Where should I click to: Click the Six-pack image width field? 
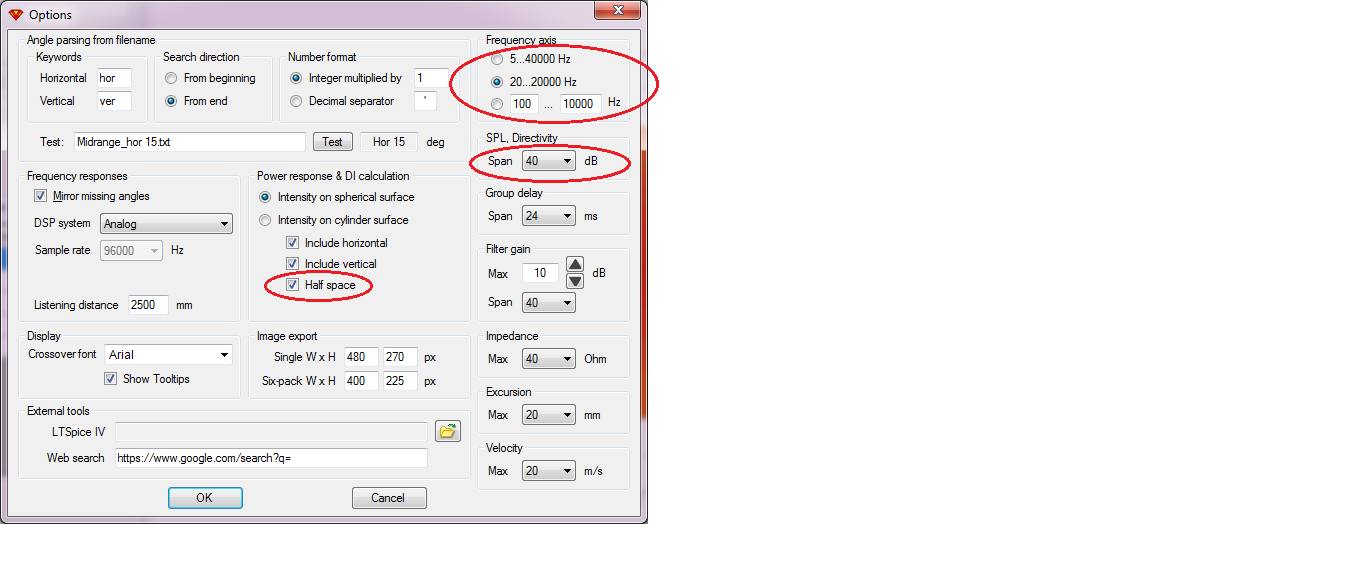(x=361, y=381)
